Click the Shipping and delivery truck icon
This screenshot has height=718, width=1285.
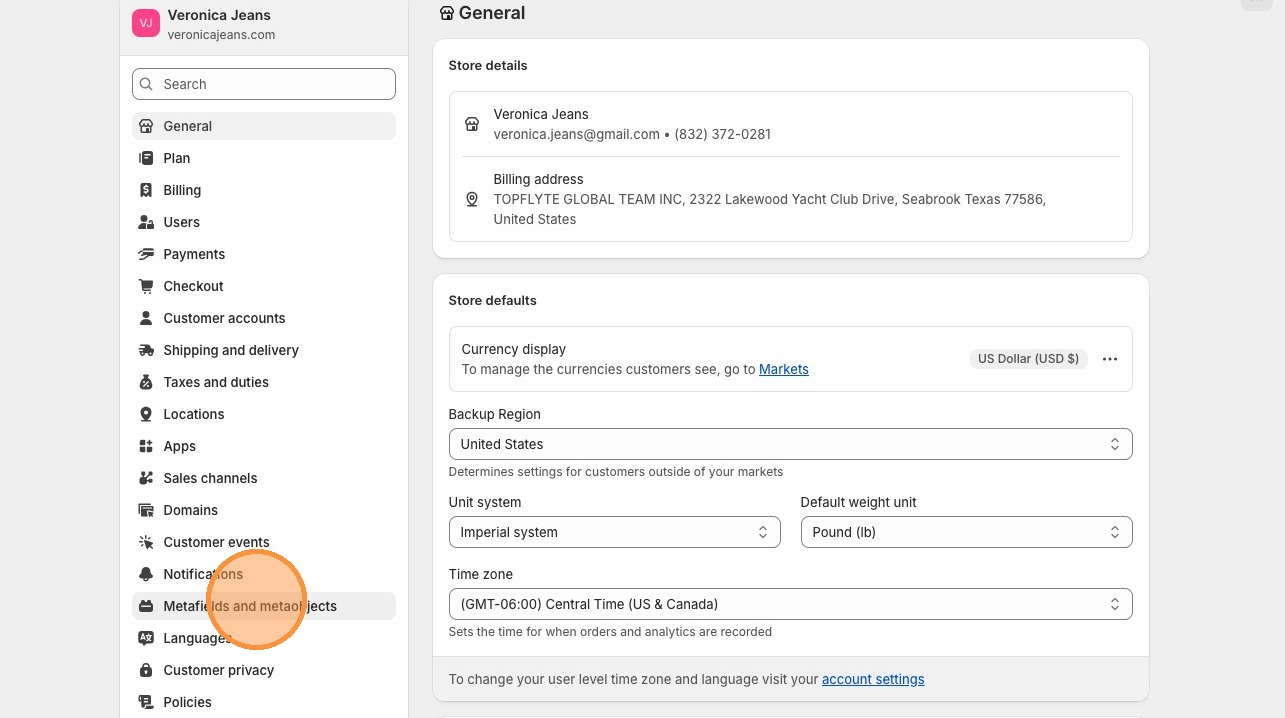coord(146,350)
